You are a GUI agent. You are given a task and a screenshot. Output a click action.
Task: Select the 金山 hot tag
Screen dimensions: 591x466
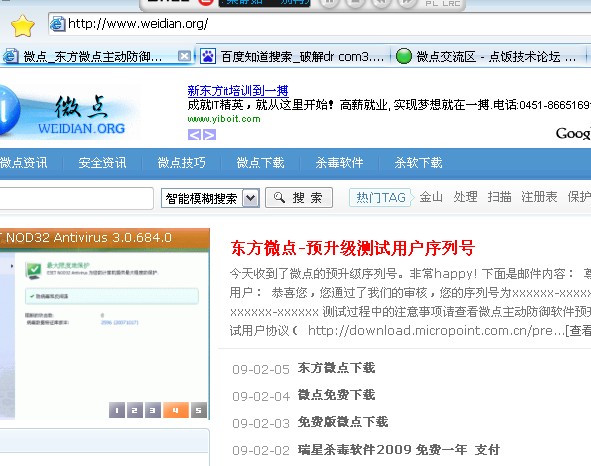[431, 197]
